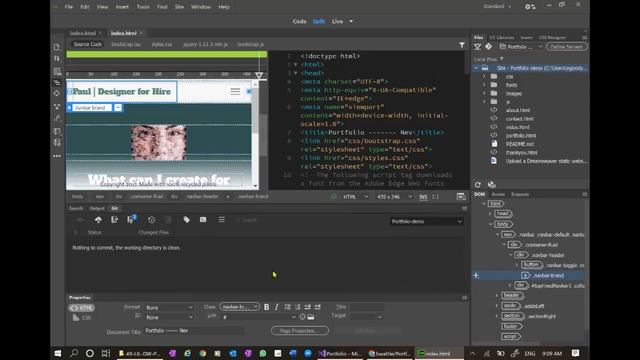Open the ID dropdown in Properties
640x360 pixels.
click(x=169, y=317)
